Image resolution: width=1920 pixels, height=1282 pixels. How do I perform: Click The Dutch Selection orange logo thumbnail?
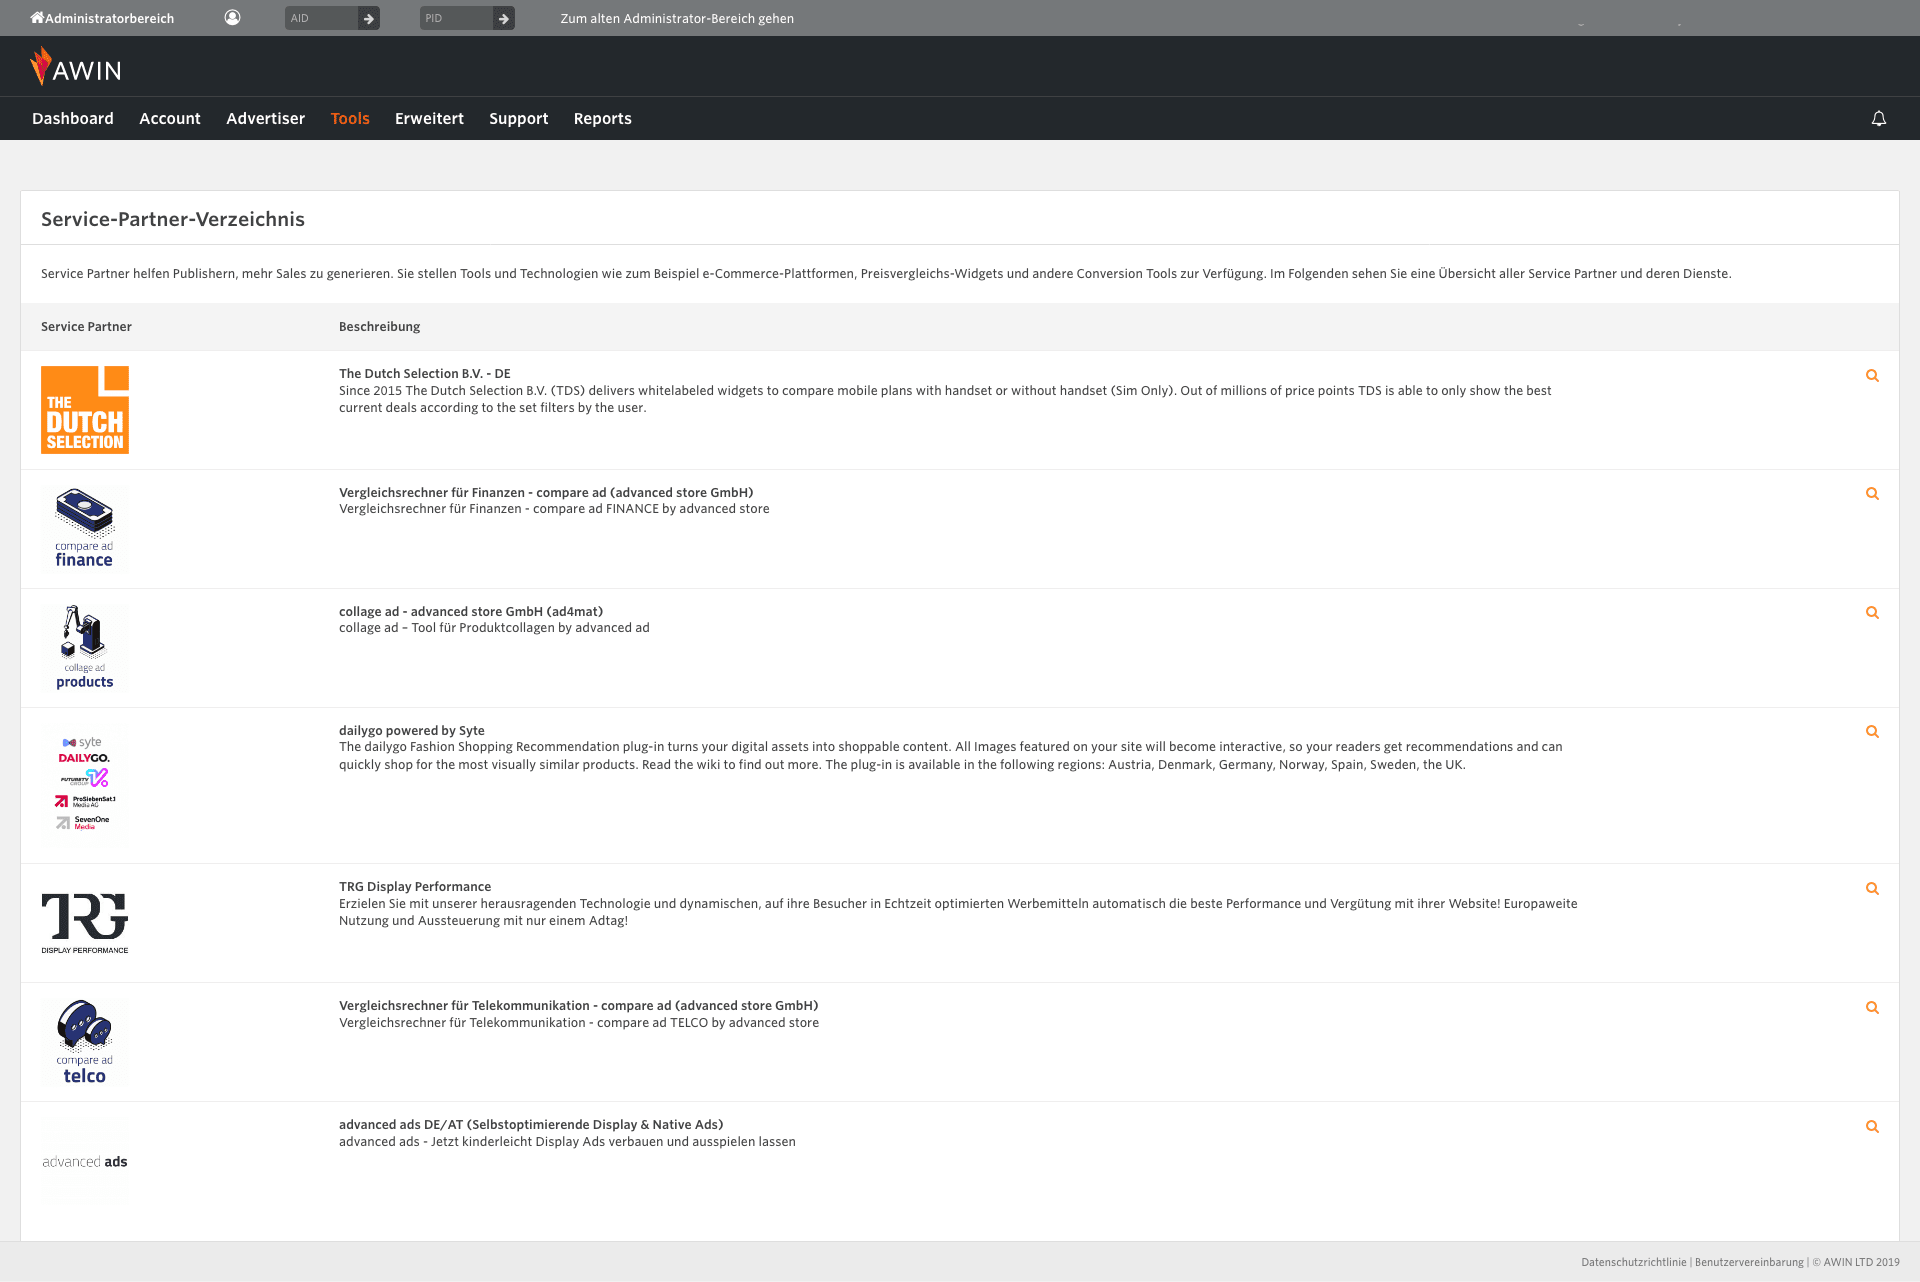pos(85,410)
